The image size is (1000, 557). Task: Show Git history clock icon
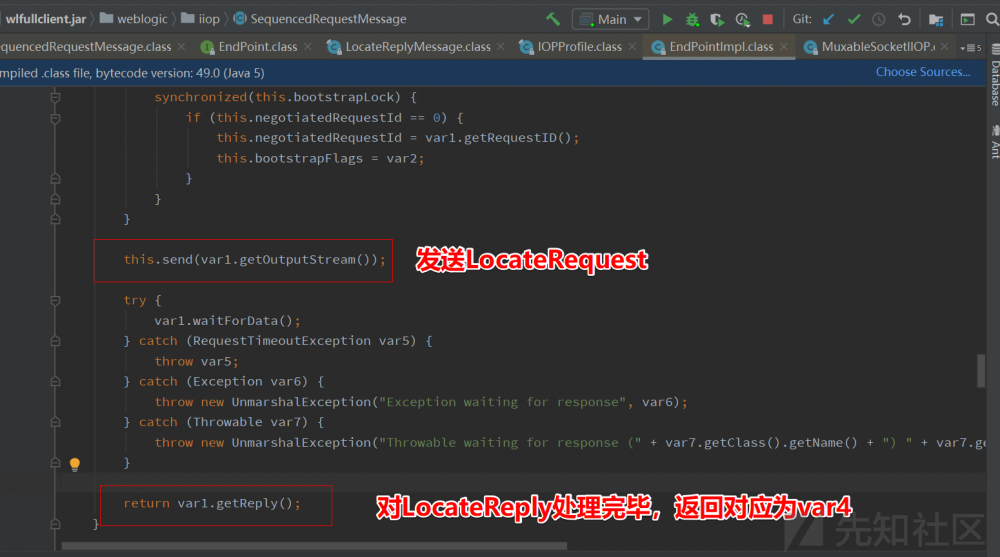[879, 19]
